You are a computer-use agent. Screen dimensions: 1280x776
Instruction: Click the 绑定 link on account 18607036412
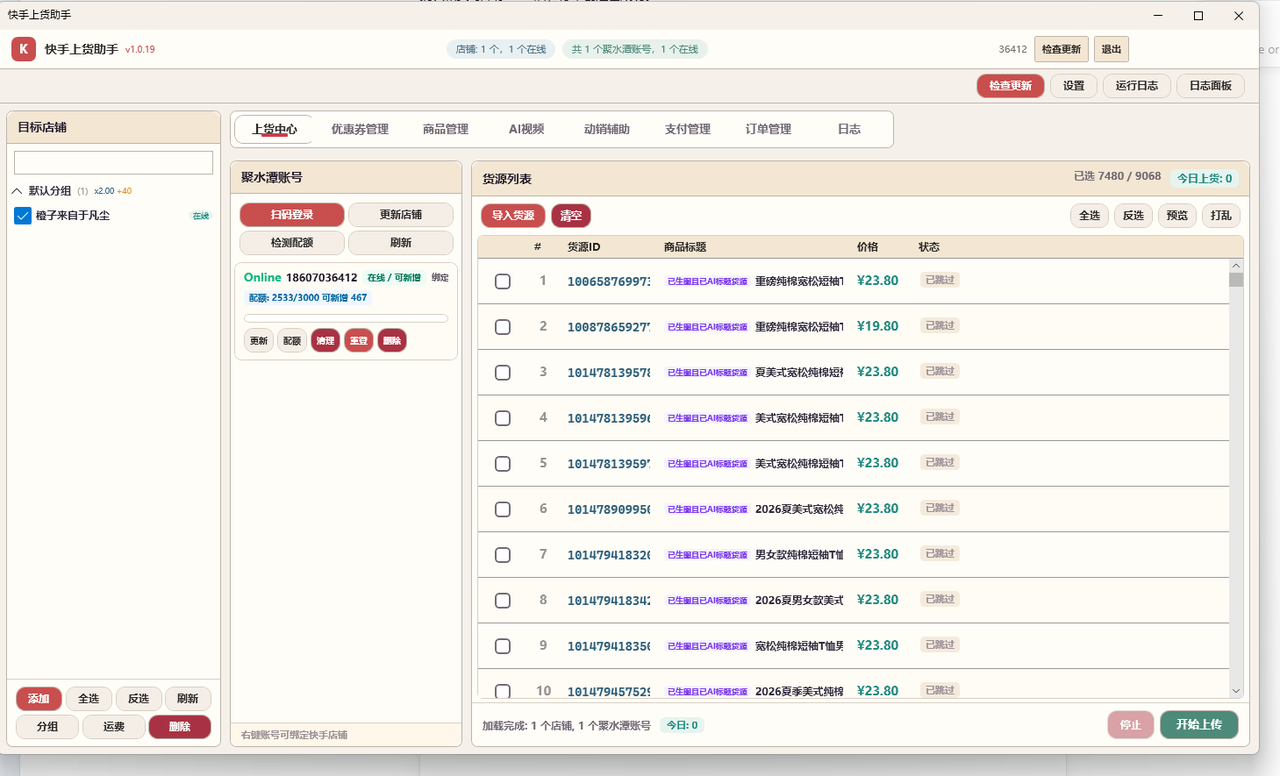click(x=440, y=278)
